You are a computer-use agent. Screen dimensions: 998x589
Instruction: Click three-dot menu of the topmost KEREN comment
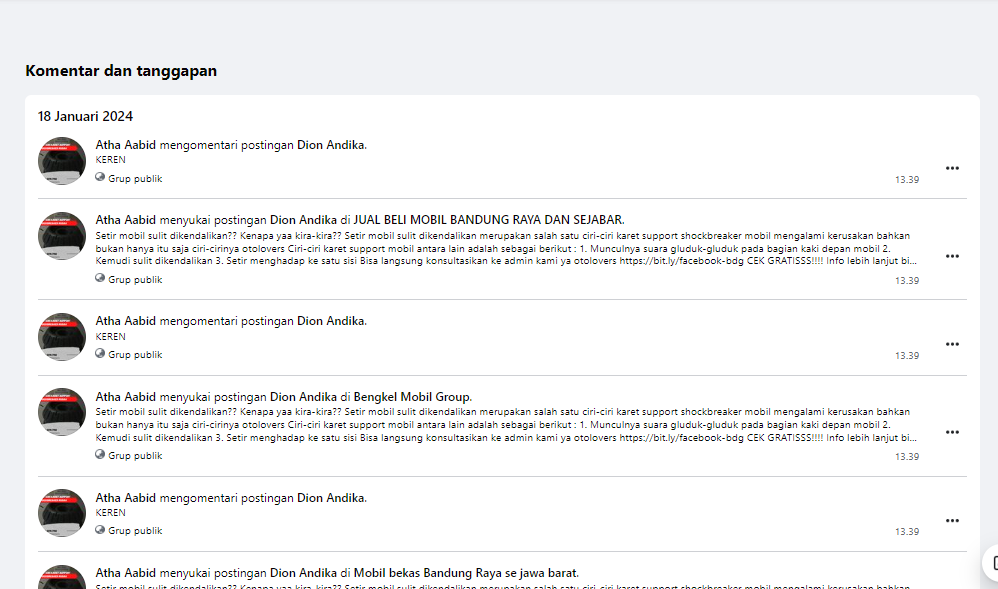point(952,168)
